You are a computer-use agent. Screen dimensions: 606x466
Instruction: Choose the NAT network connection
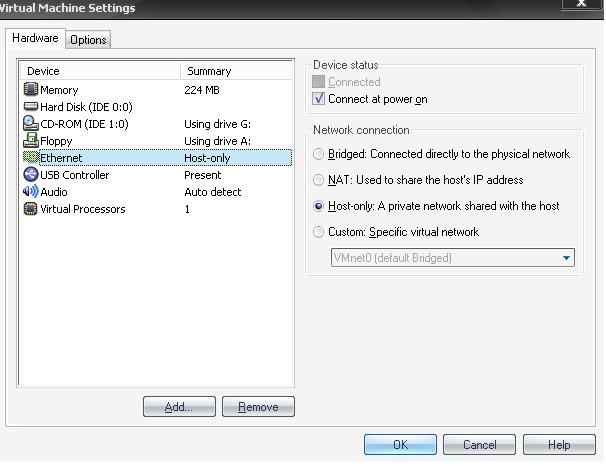319,181
